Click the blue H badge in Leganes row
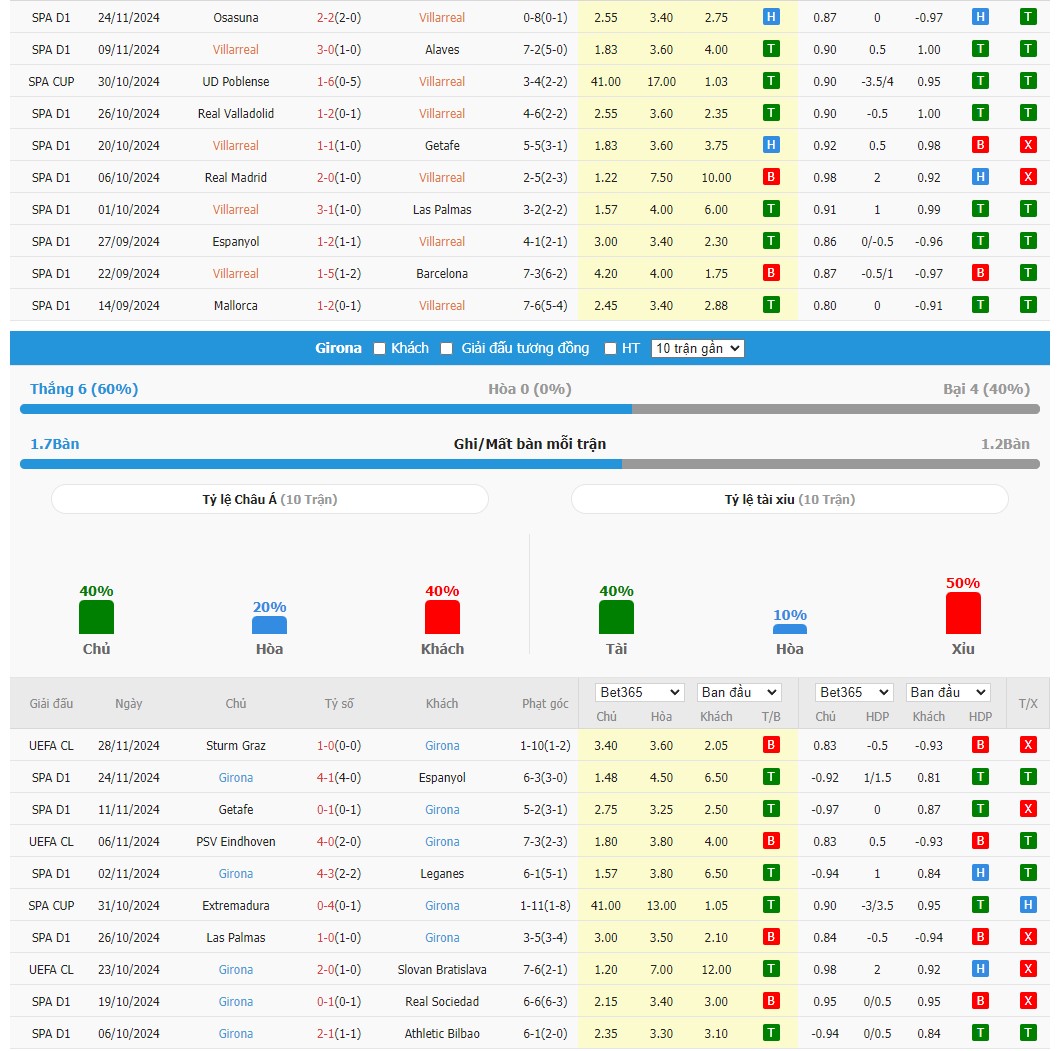The image size is (1059, 1051). pos(980,873)
